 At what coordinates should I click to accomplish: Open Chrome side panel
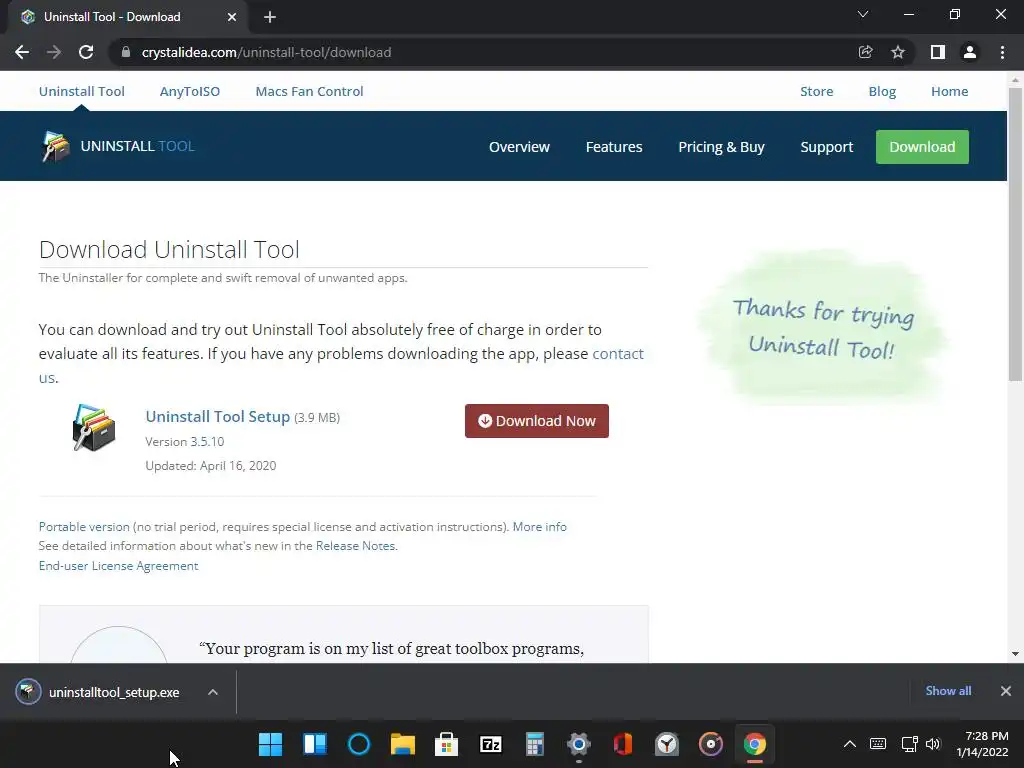[x=938, y=52]
